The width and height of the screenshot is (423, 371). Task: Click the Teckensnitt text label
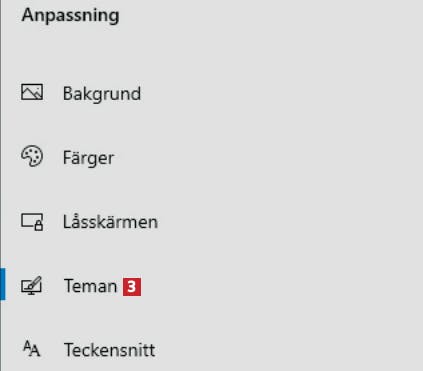point(110,350)
